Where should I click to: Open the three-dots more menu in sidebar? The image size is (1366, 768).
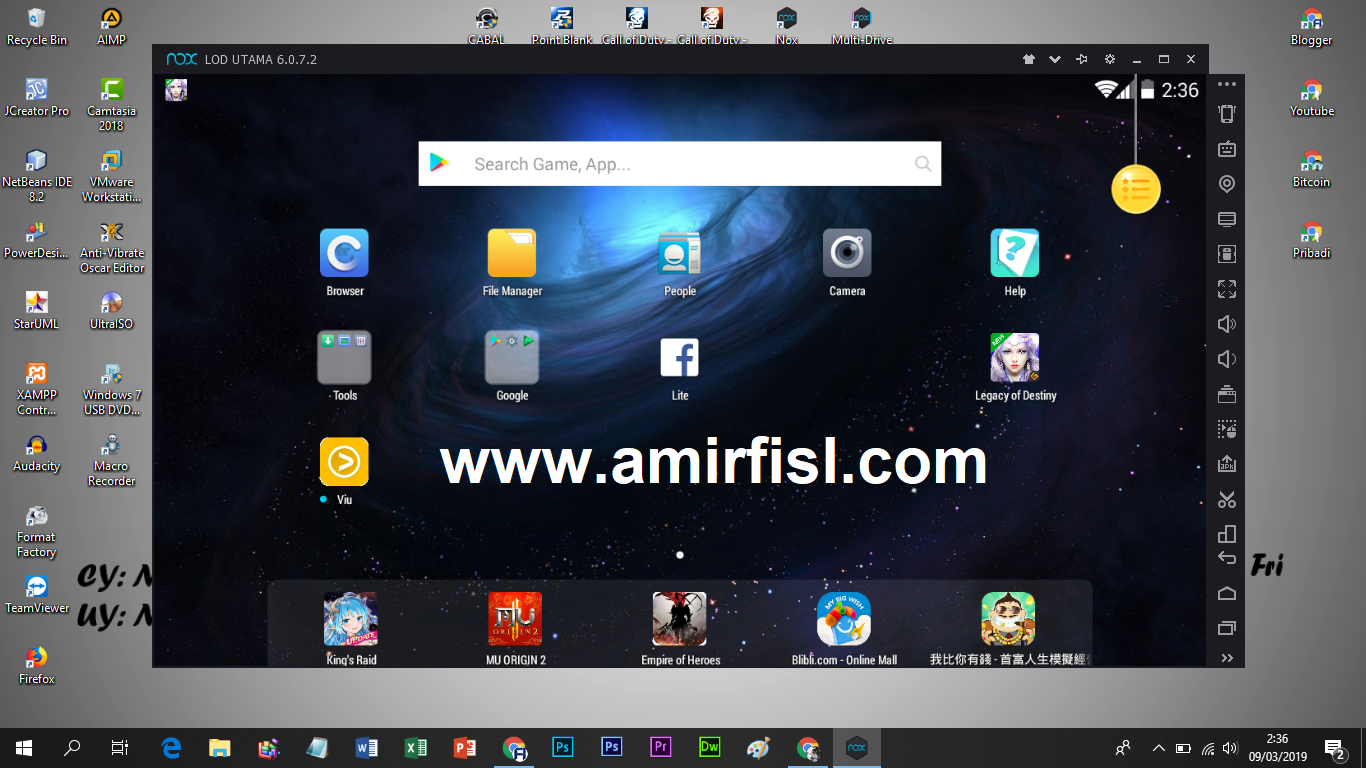click(x=1227, y=84)
